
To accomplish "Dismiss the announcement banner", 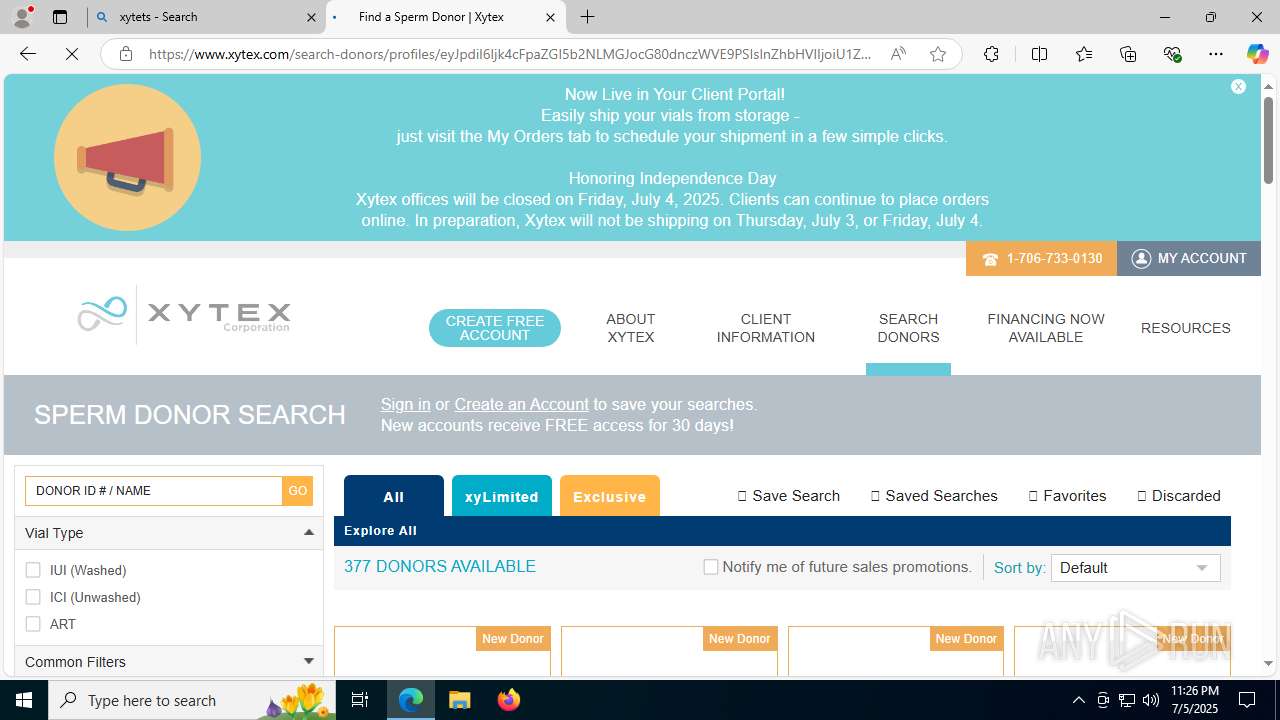I will 1238,87.
